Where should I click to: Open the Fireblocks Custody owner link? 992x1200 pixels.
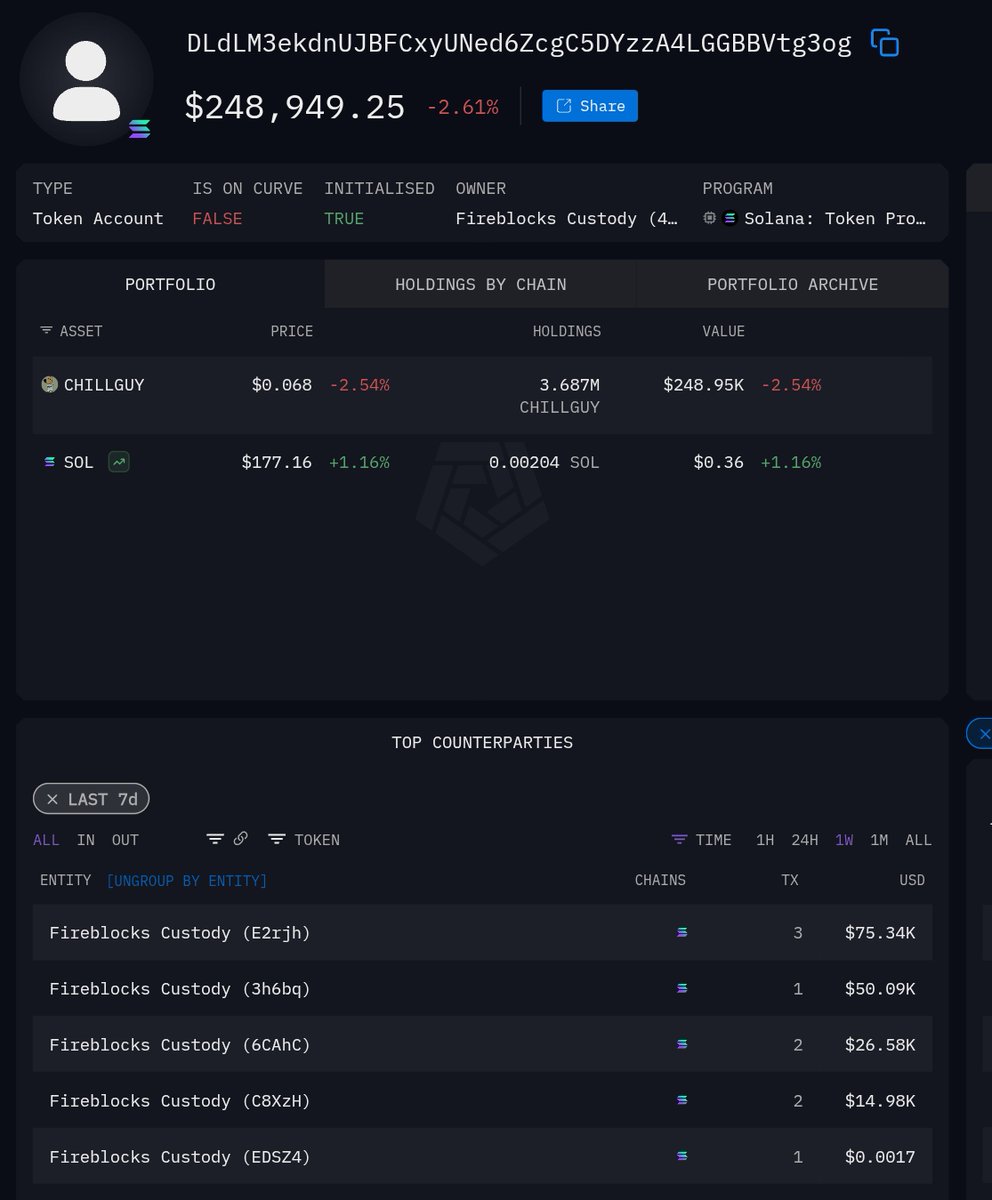(x=568, y=219)
